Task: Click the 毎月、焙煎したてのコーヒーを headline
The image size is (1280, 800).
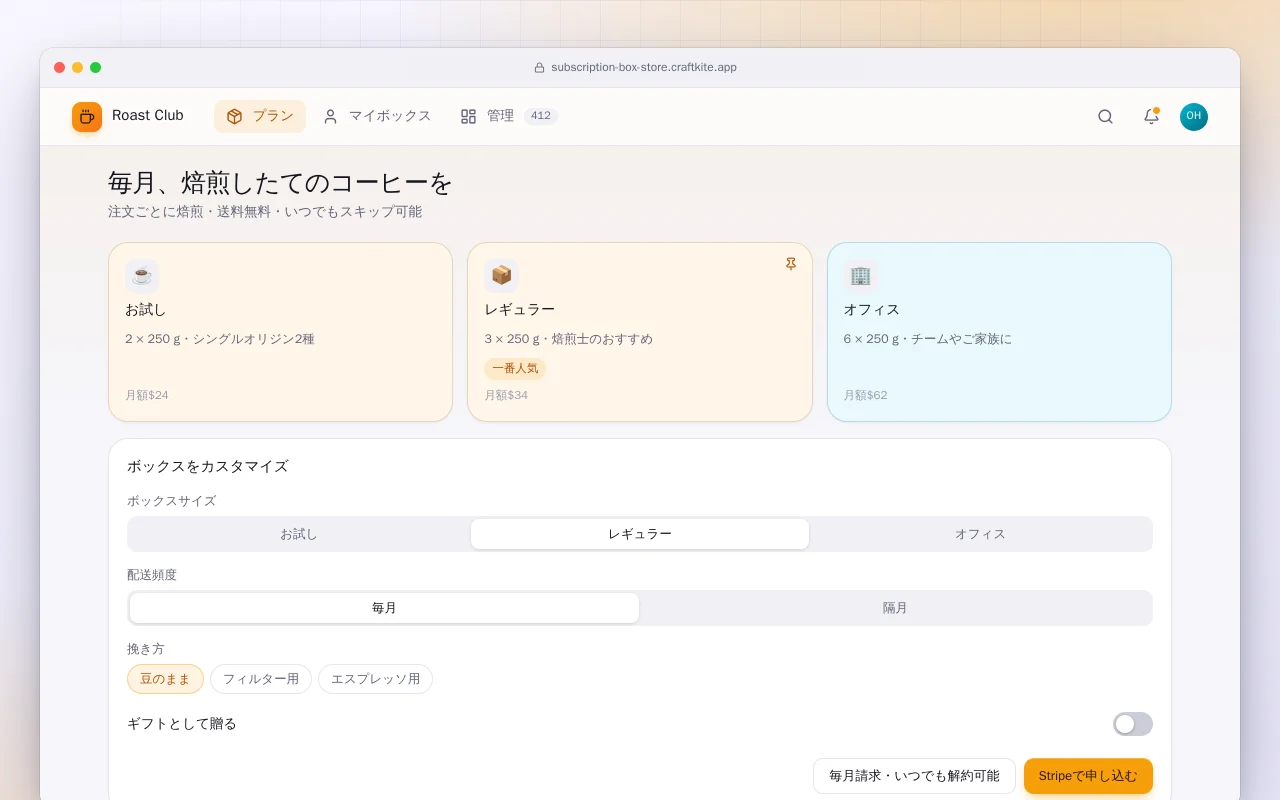Action: click(281, 183)
